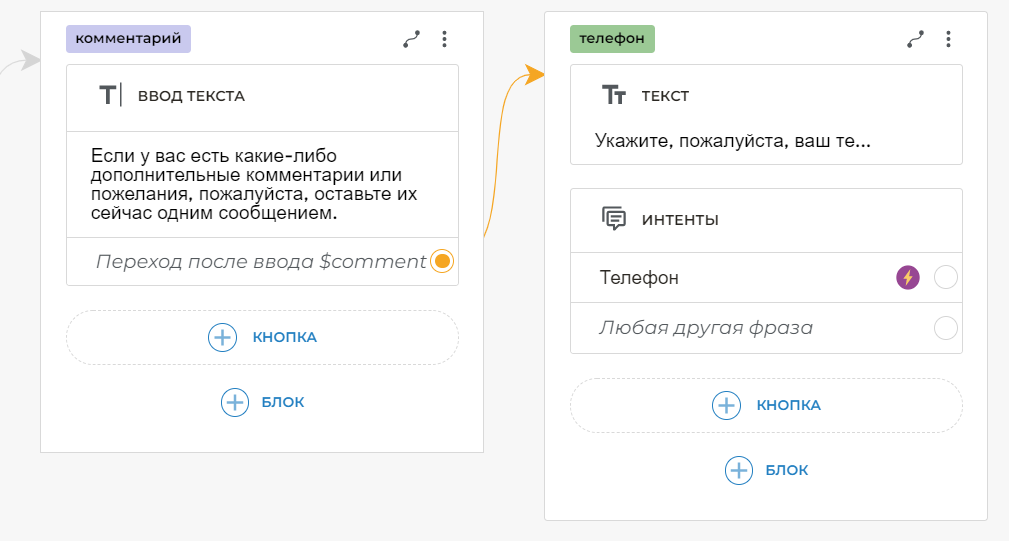The height and width of the screenshot is (541, 1009).
Task: Click the connection path icon in комментарий block
Action: (x=411, y=39)
